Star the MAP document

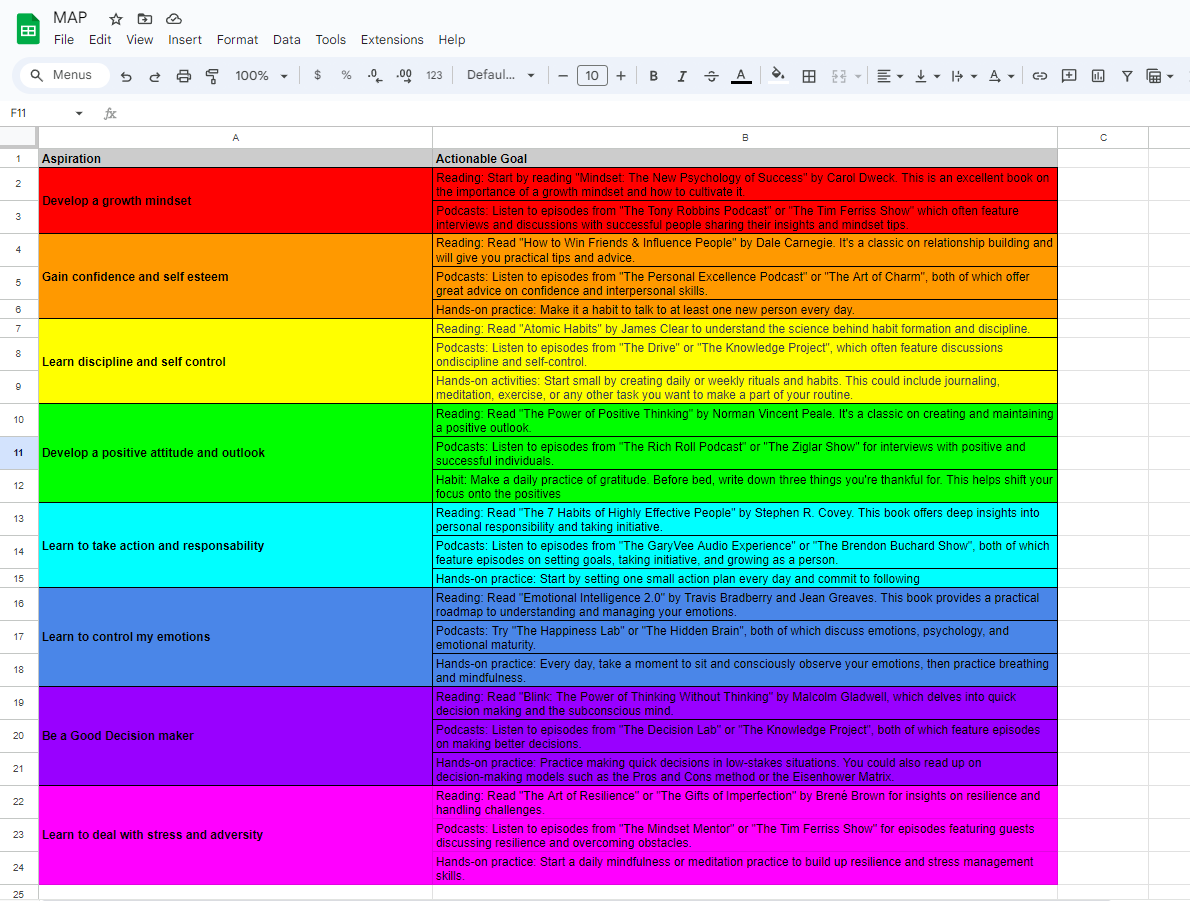pyautogui.click(x=115, y=19)
